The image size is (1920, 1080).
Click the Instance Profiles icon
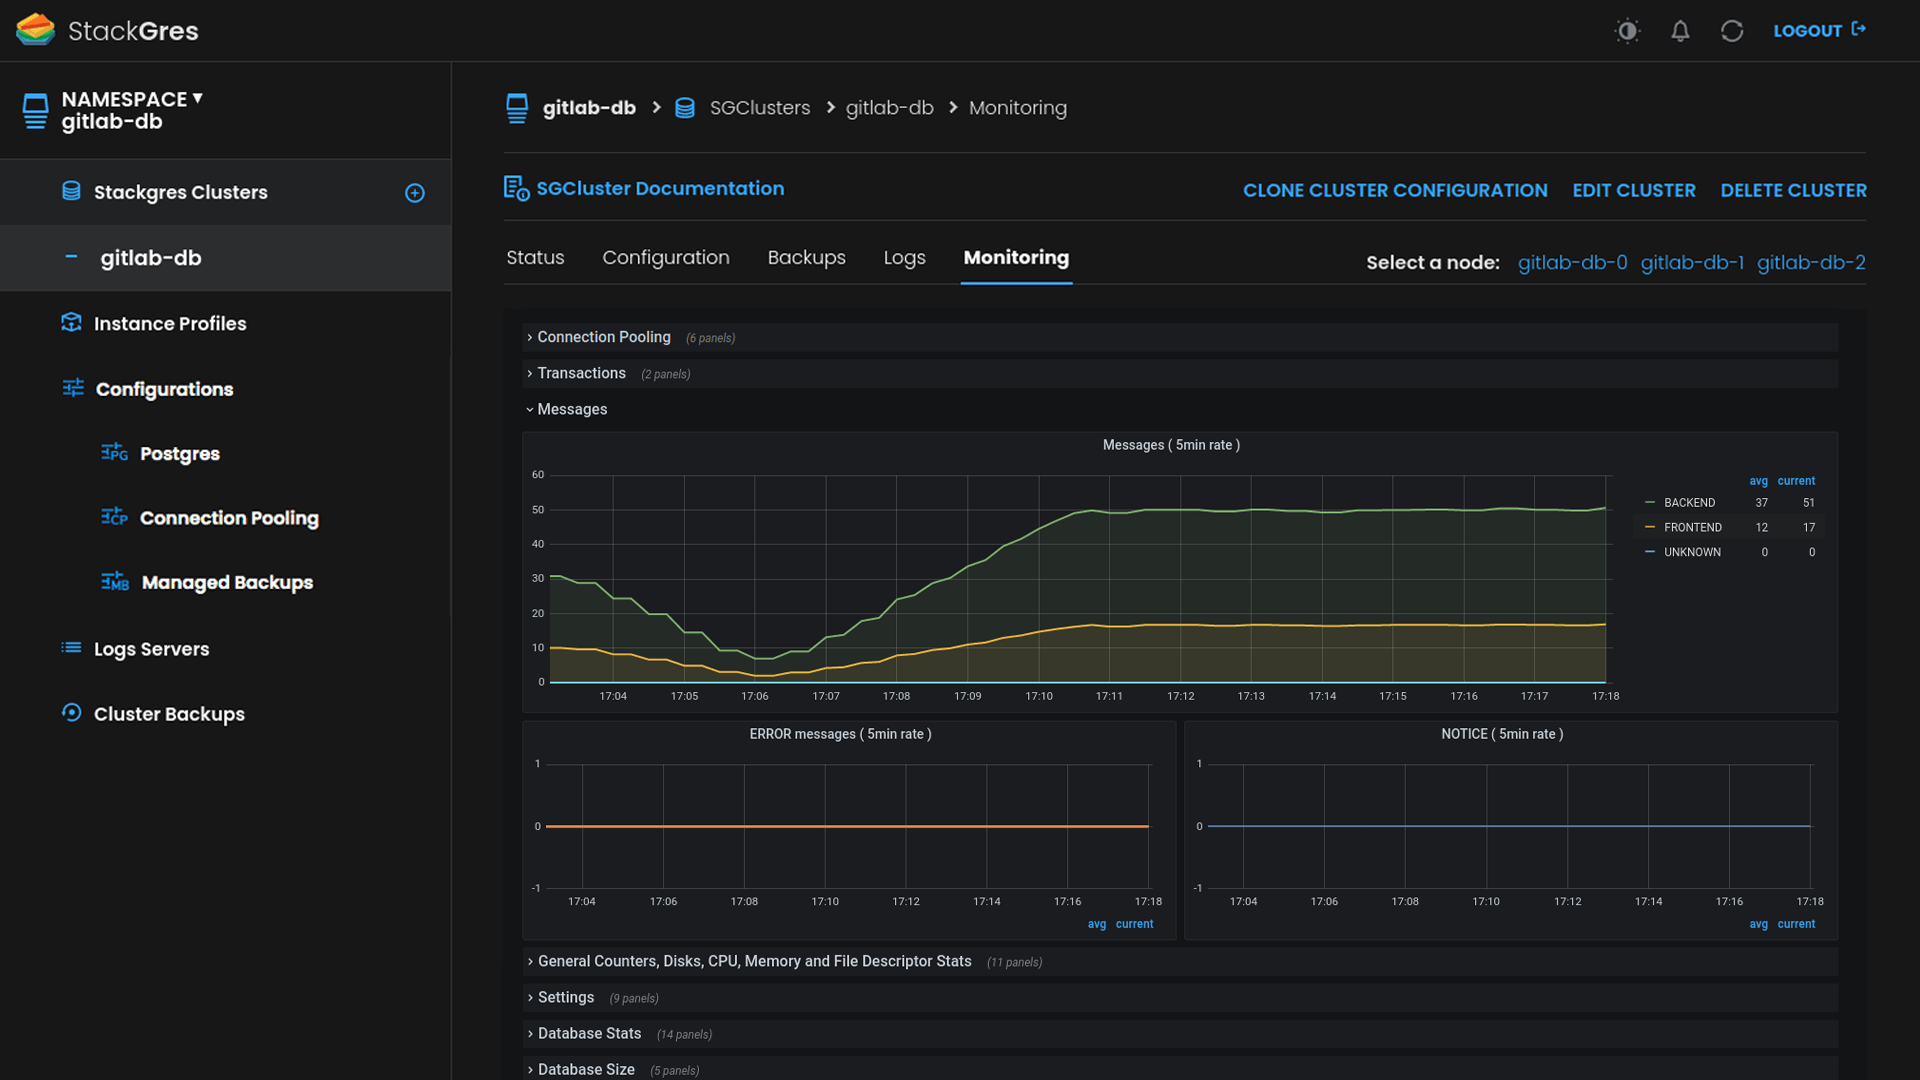[71, 322]
